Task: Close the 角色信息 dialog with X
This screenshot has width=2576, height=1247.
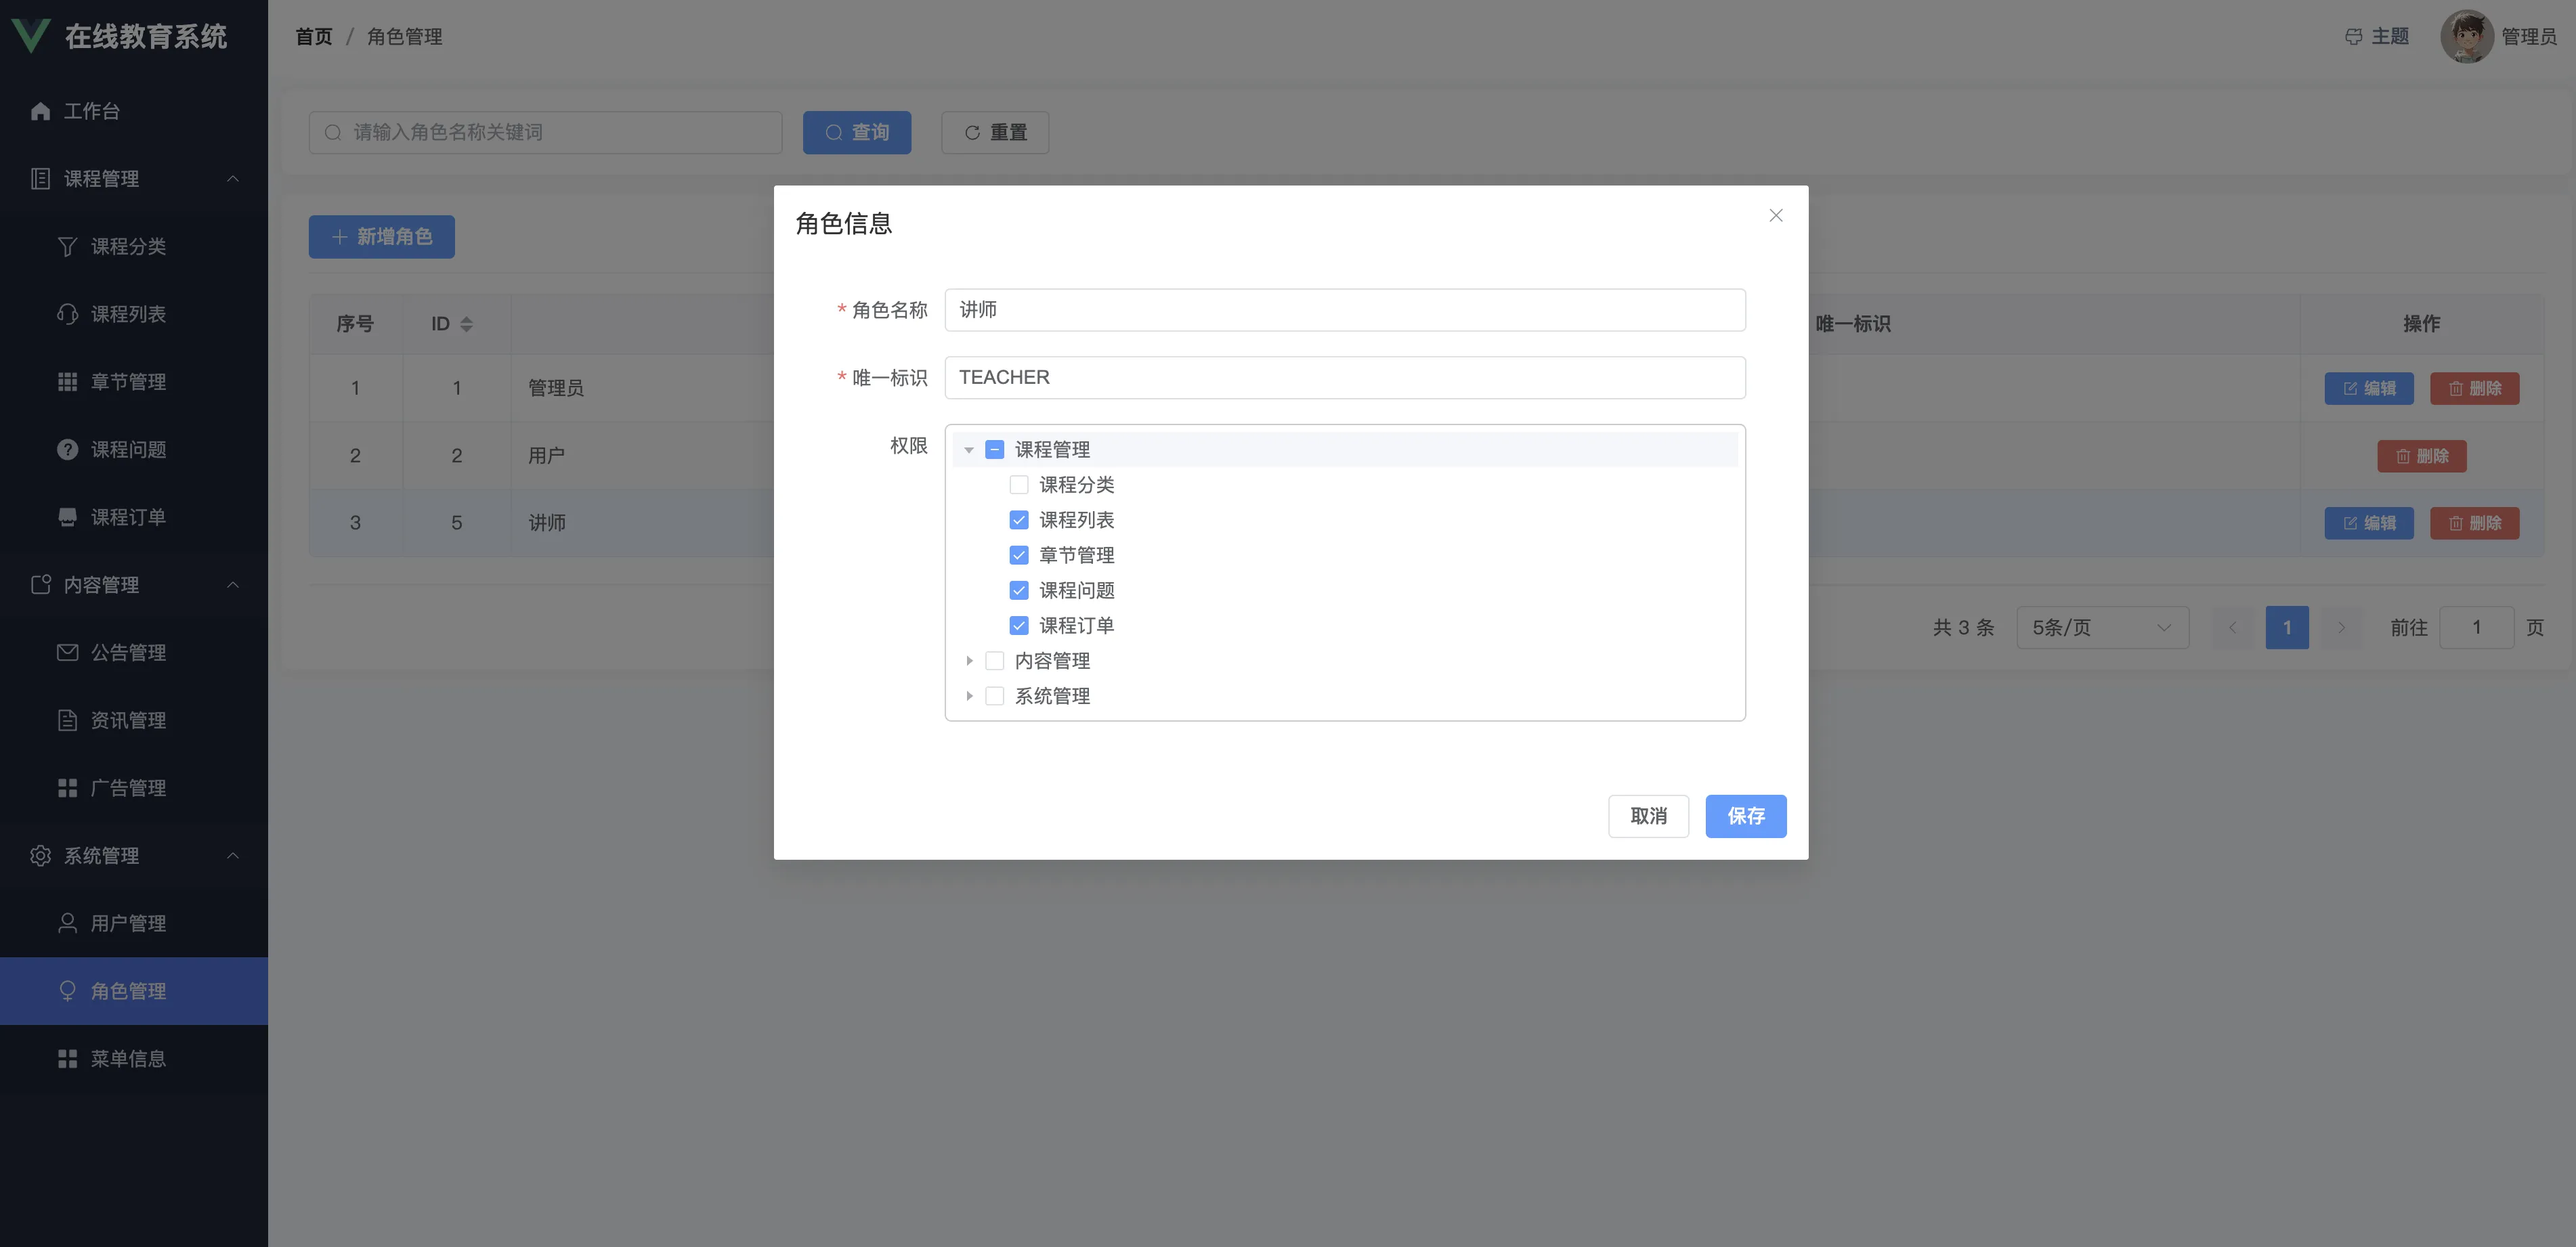Action: tap(1776, 216)
